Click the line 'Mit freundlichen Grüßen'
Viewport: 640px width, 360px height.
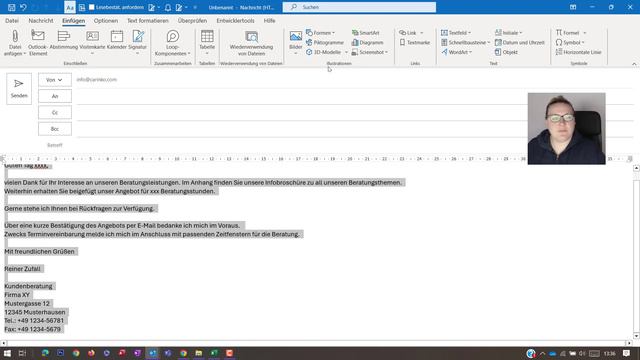(x=40, y=251)
